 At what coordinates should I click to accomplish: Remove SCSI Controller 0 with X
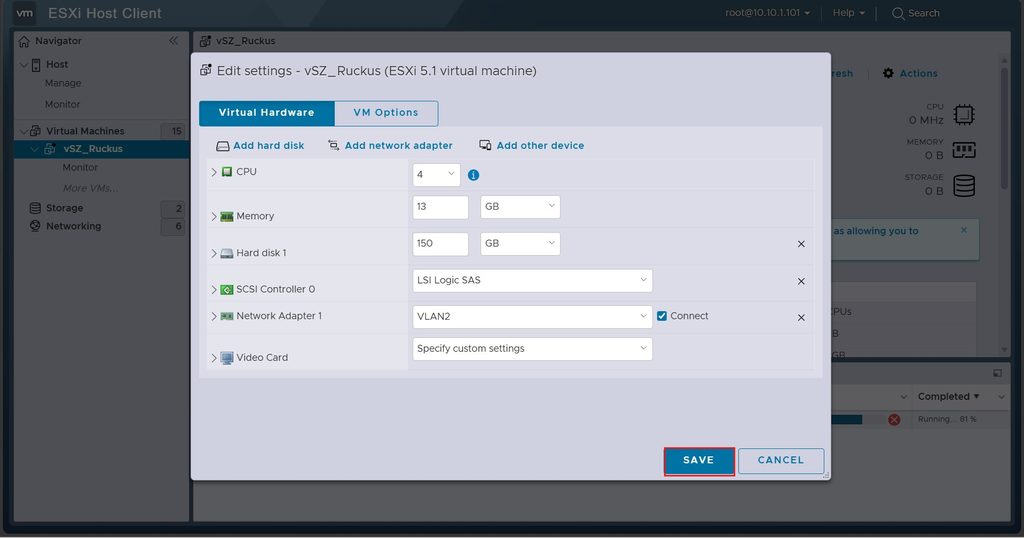801,281
